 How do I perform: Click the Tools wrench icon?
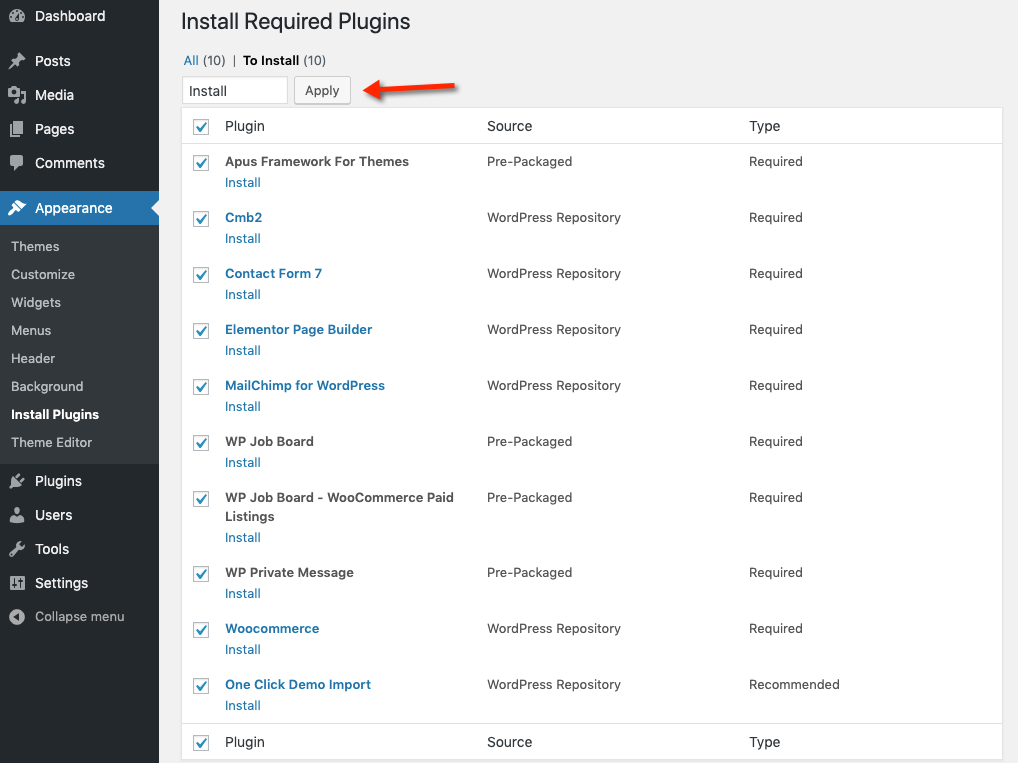coord(17,549)
